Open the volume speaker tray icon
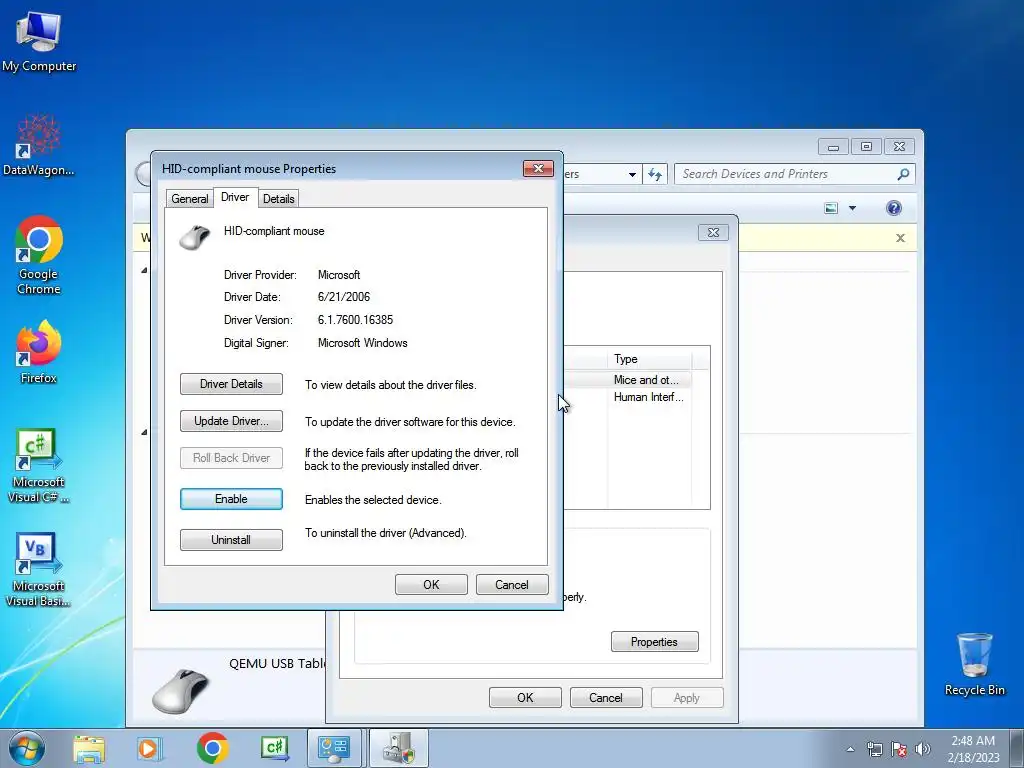 point(923,749)
